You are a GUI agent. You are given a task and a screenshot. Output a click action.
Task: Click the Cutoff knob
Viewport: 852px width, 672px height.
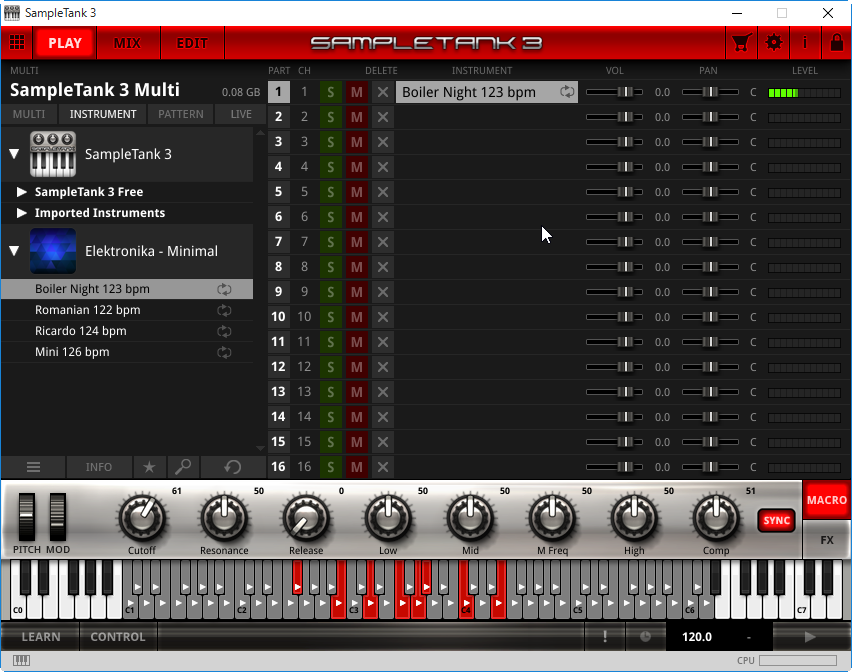[142, 517]
